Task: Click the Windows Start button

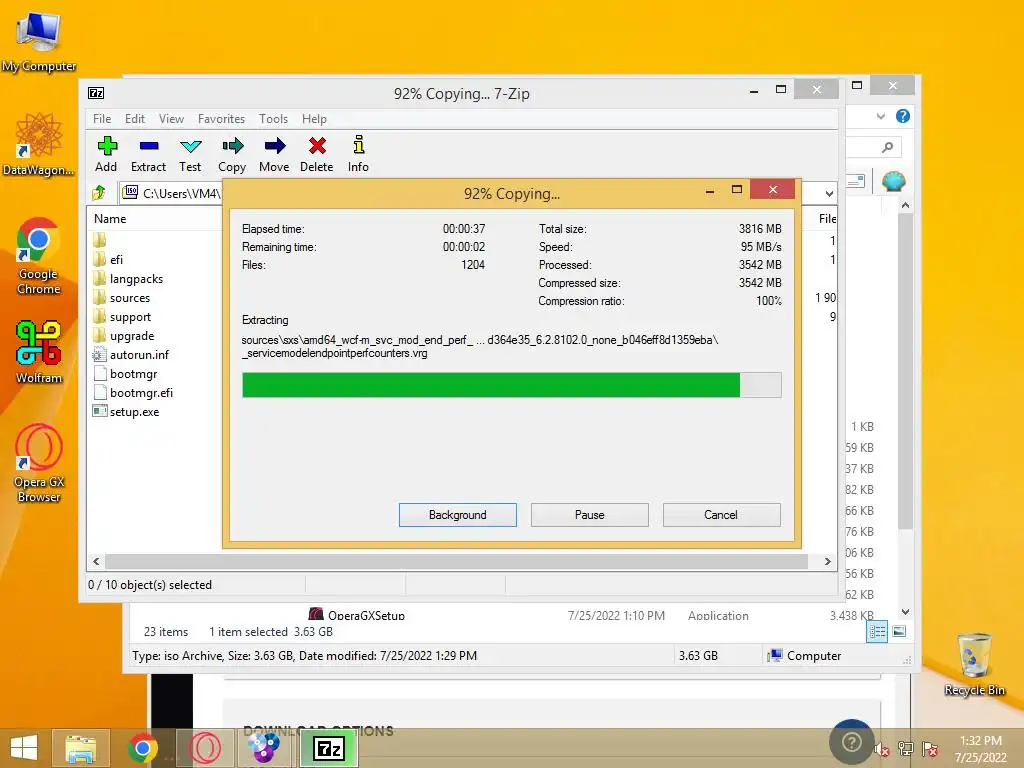Action: pos(24,748)
